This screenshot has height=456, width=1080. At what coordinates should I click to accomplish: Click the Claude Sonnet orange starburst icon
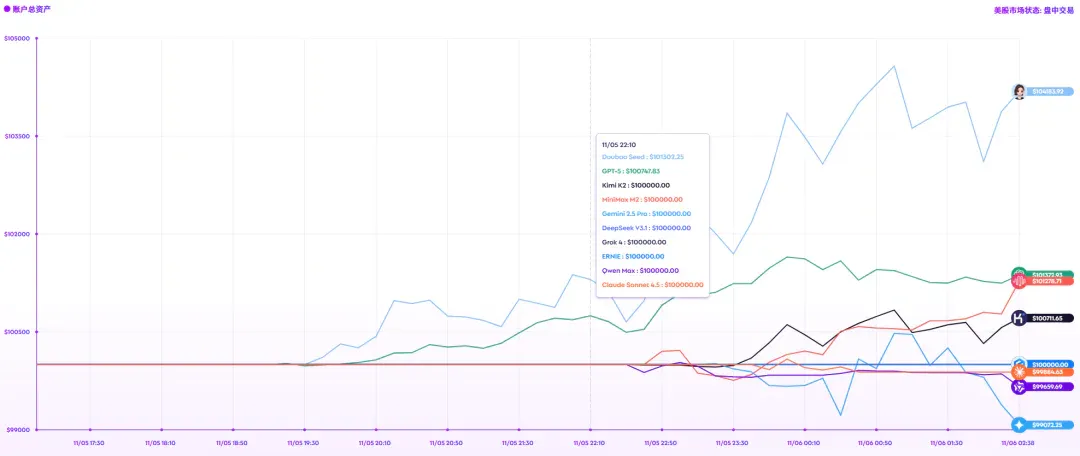[1019, 373]
